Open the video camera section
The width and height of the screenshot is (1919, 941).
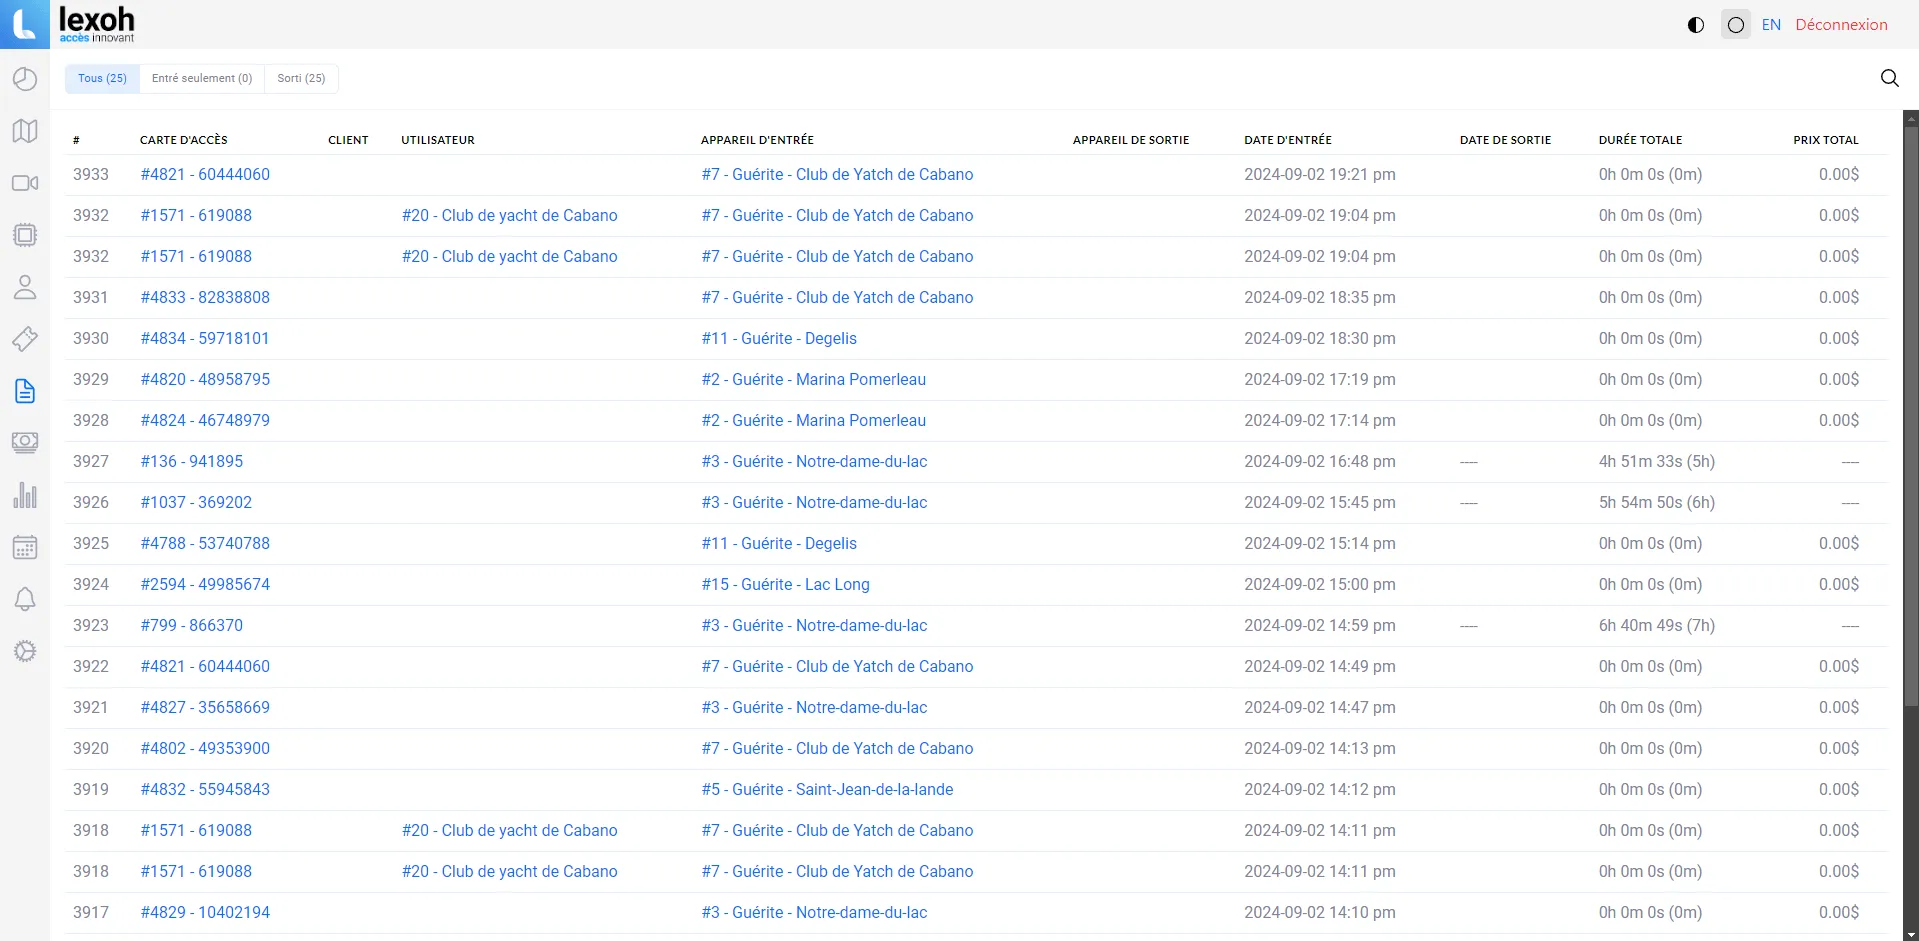point(25,183)
